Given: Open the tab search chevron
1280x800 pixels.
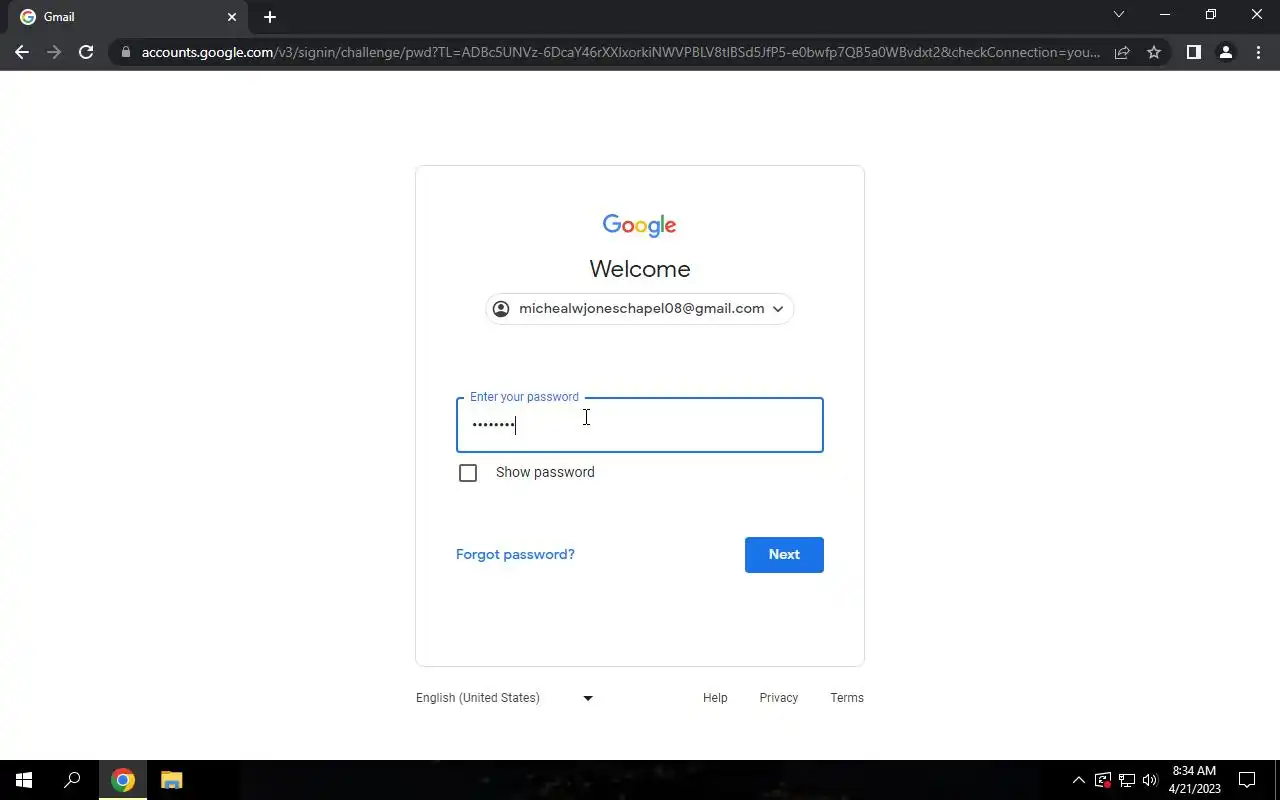Looking at the screenshot, I should click(x=1119, y=15).
